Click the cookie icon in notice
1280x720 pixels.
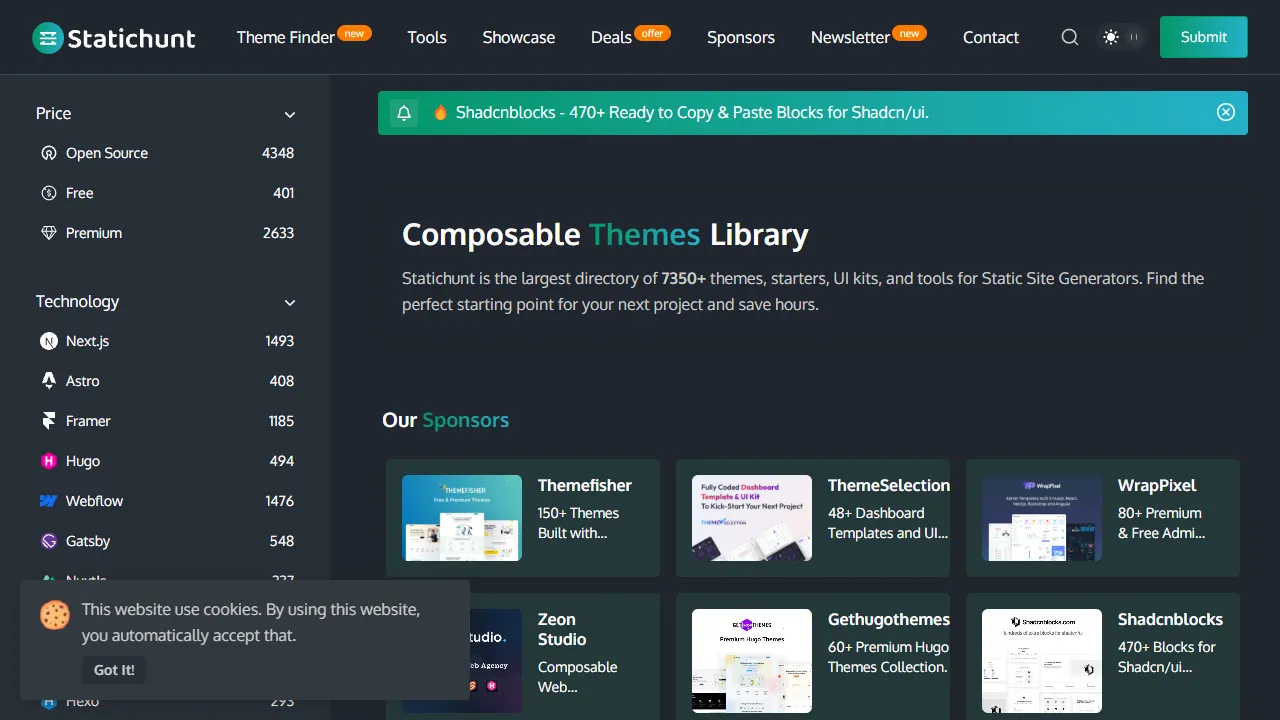coord(55,614)
